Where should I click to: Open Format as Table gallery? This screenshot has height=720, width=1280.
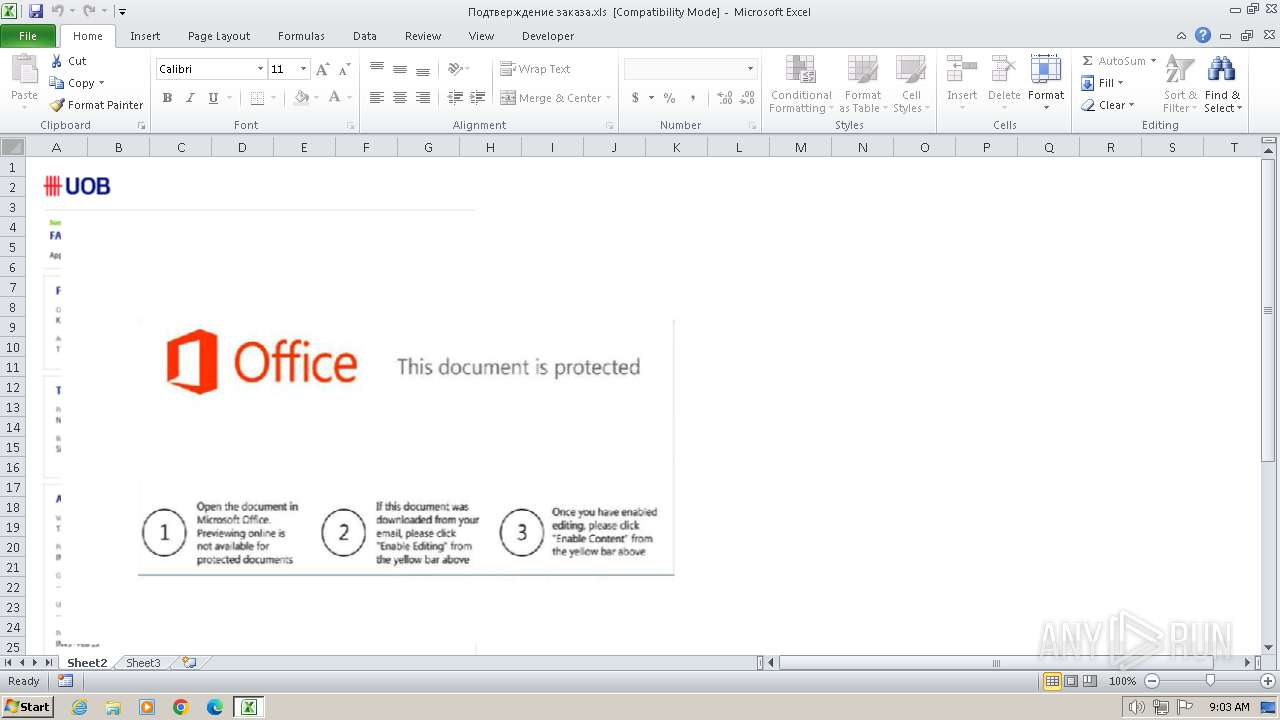pyautogui.click(x=862, y=84)
